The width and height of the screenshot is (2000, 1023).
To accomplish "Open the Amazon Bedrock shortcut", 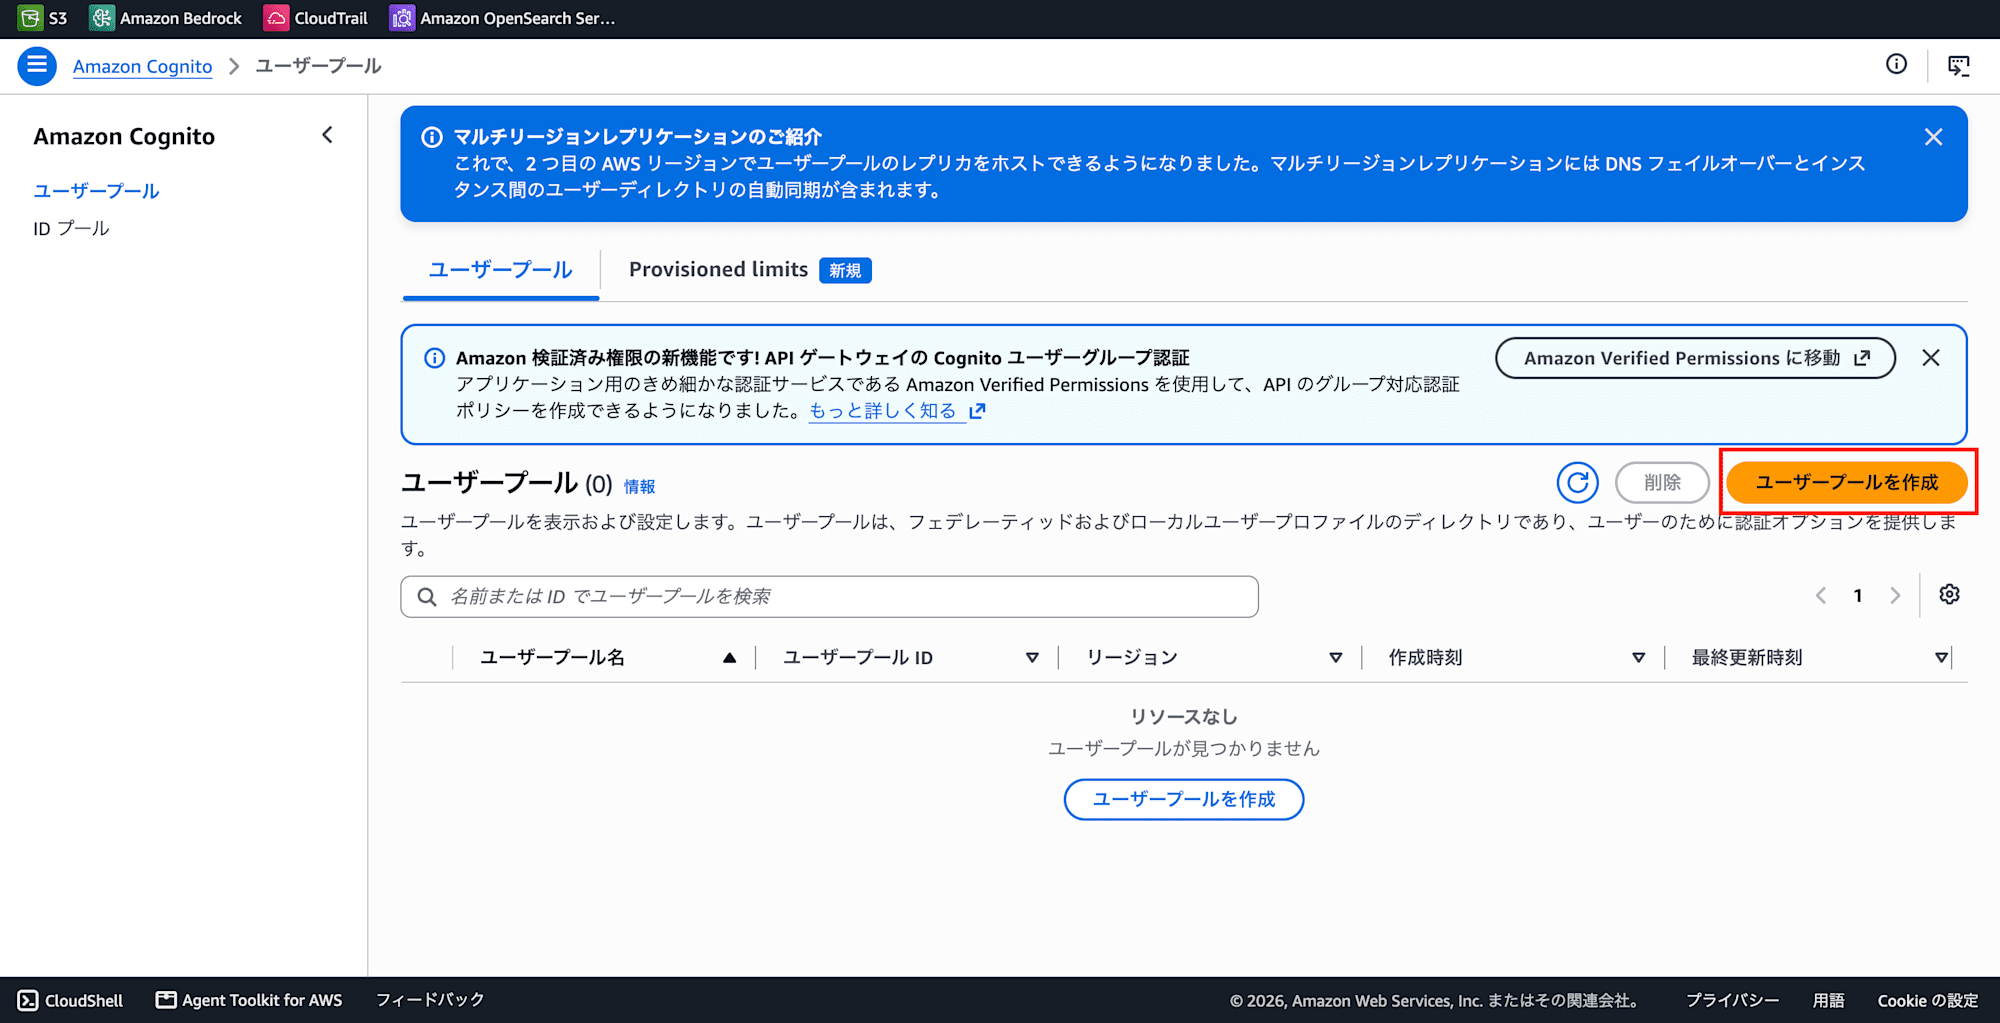I will pos(166,18).
